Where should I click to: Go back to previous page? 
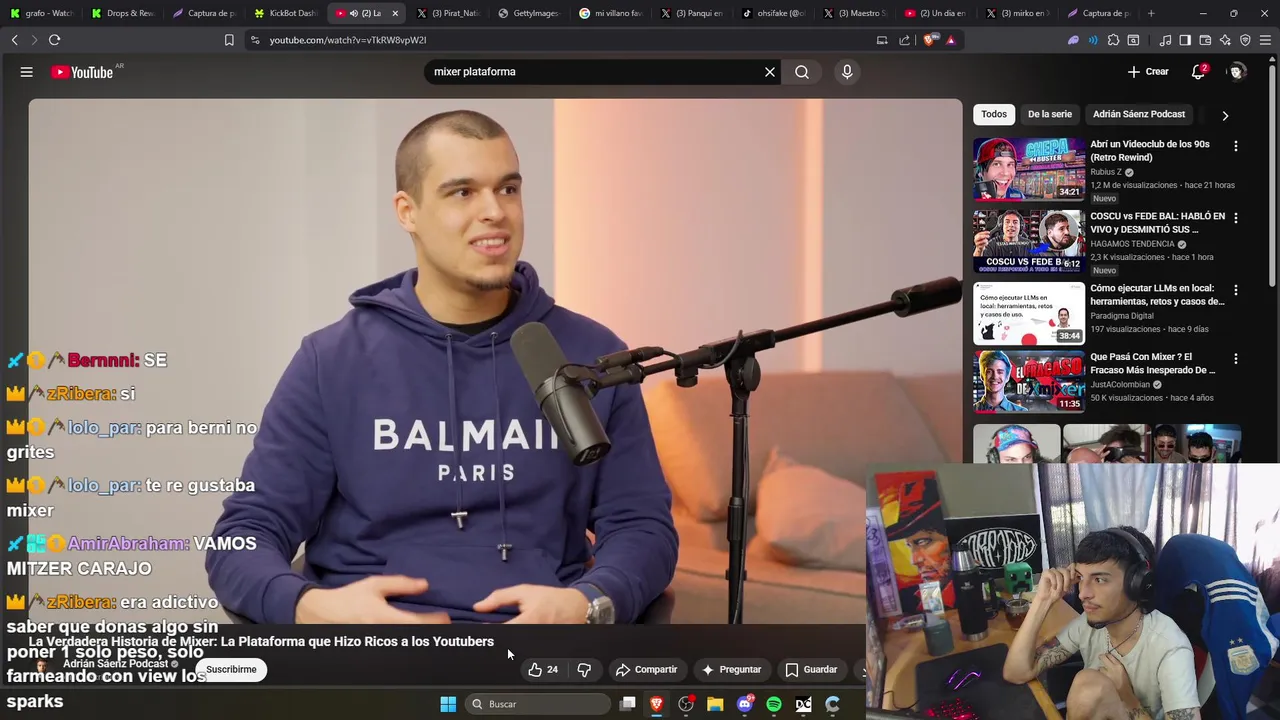coord(14,40)
